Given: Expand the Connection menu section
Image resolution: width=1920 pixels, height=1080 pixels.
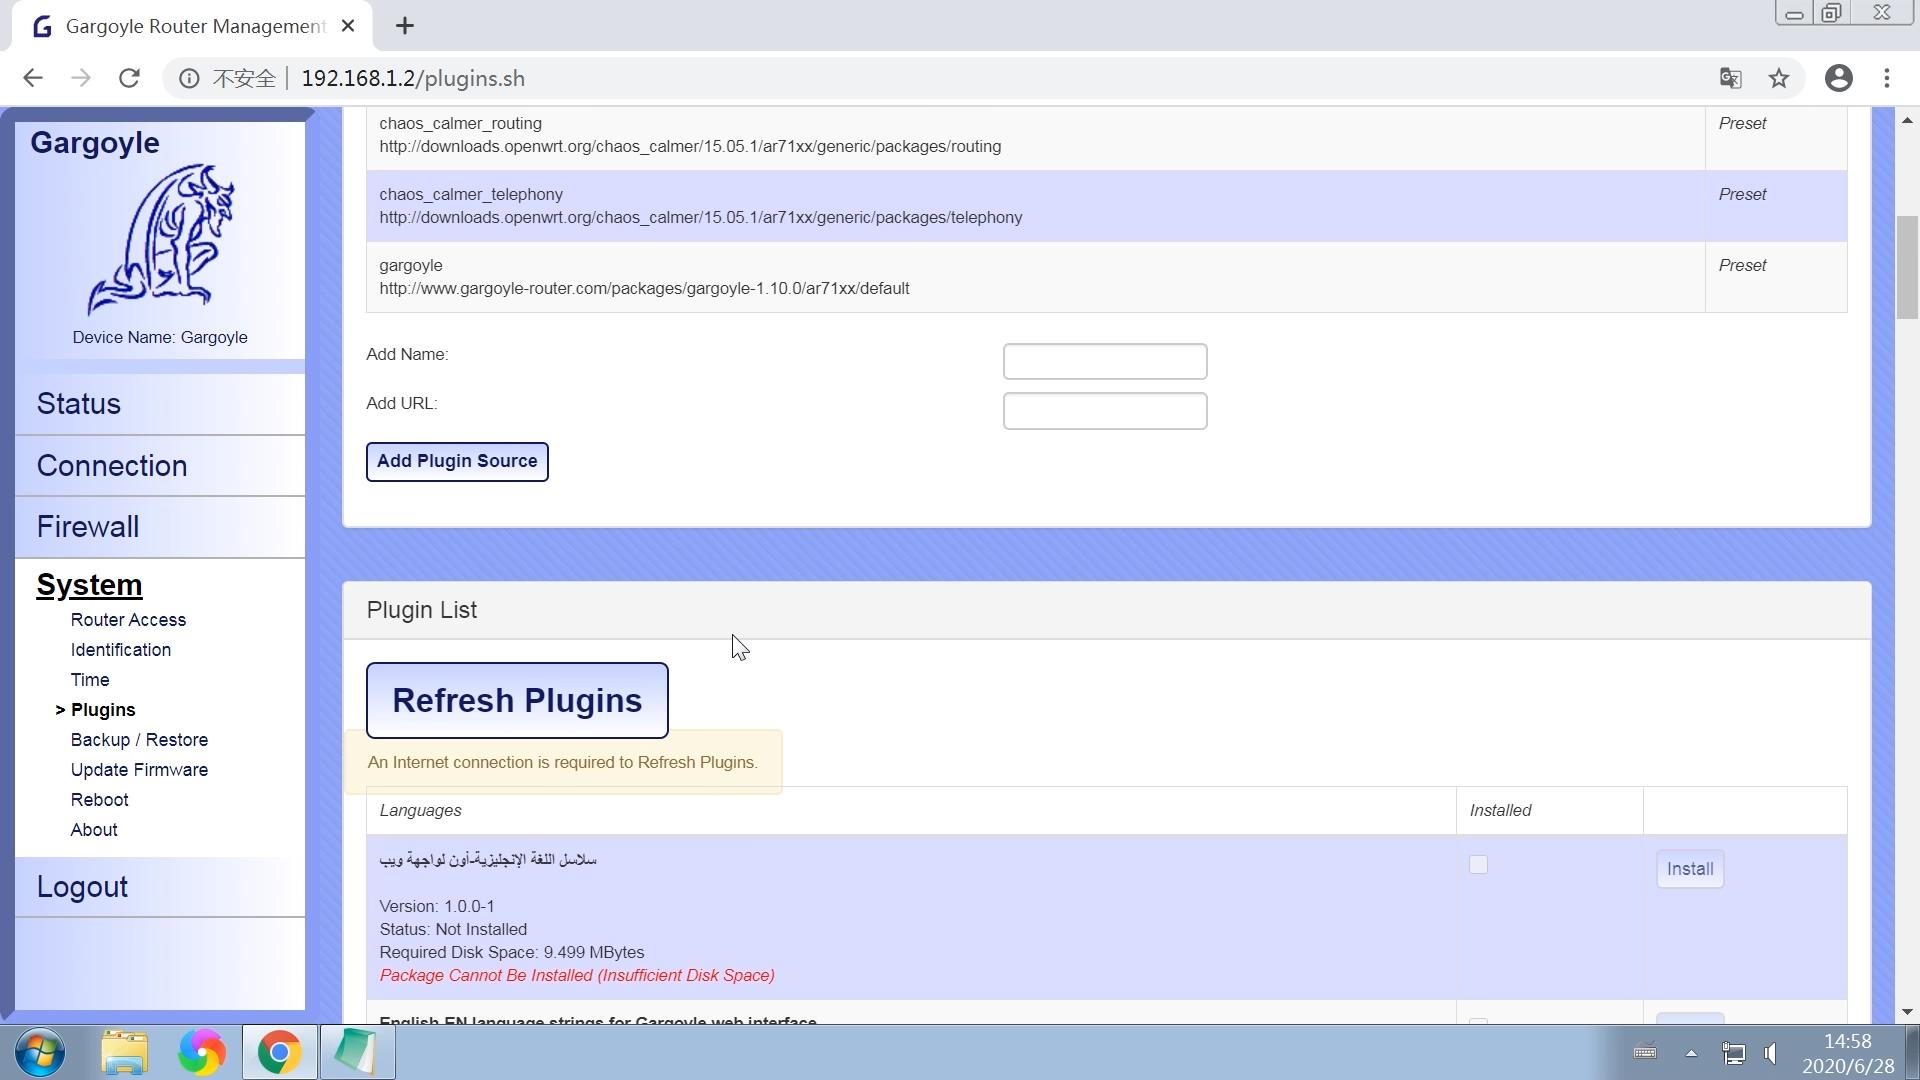Looking at the screenshot, I should coord(112,466).
